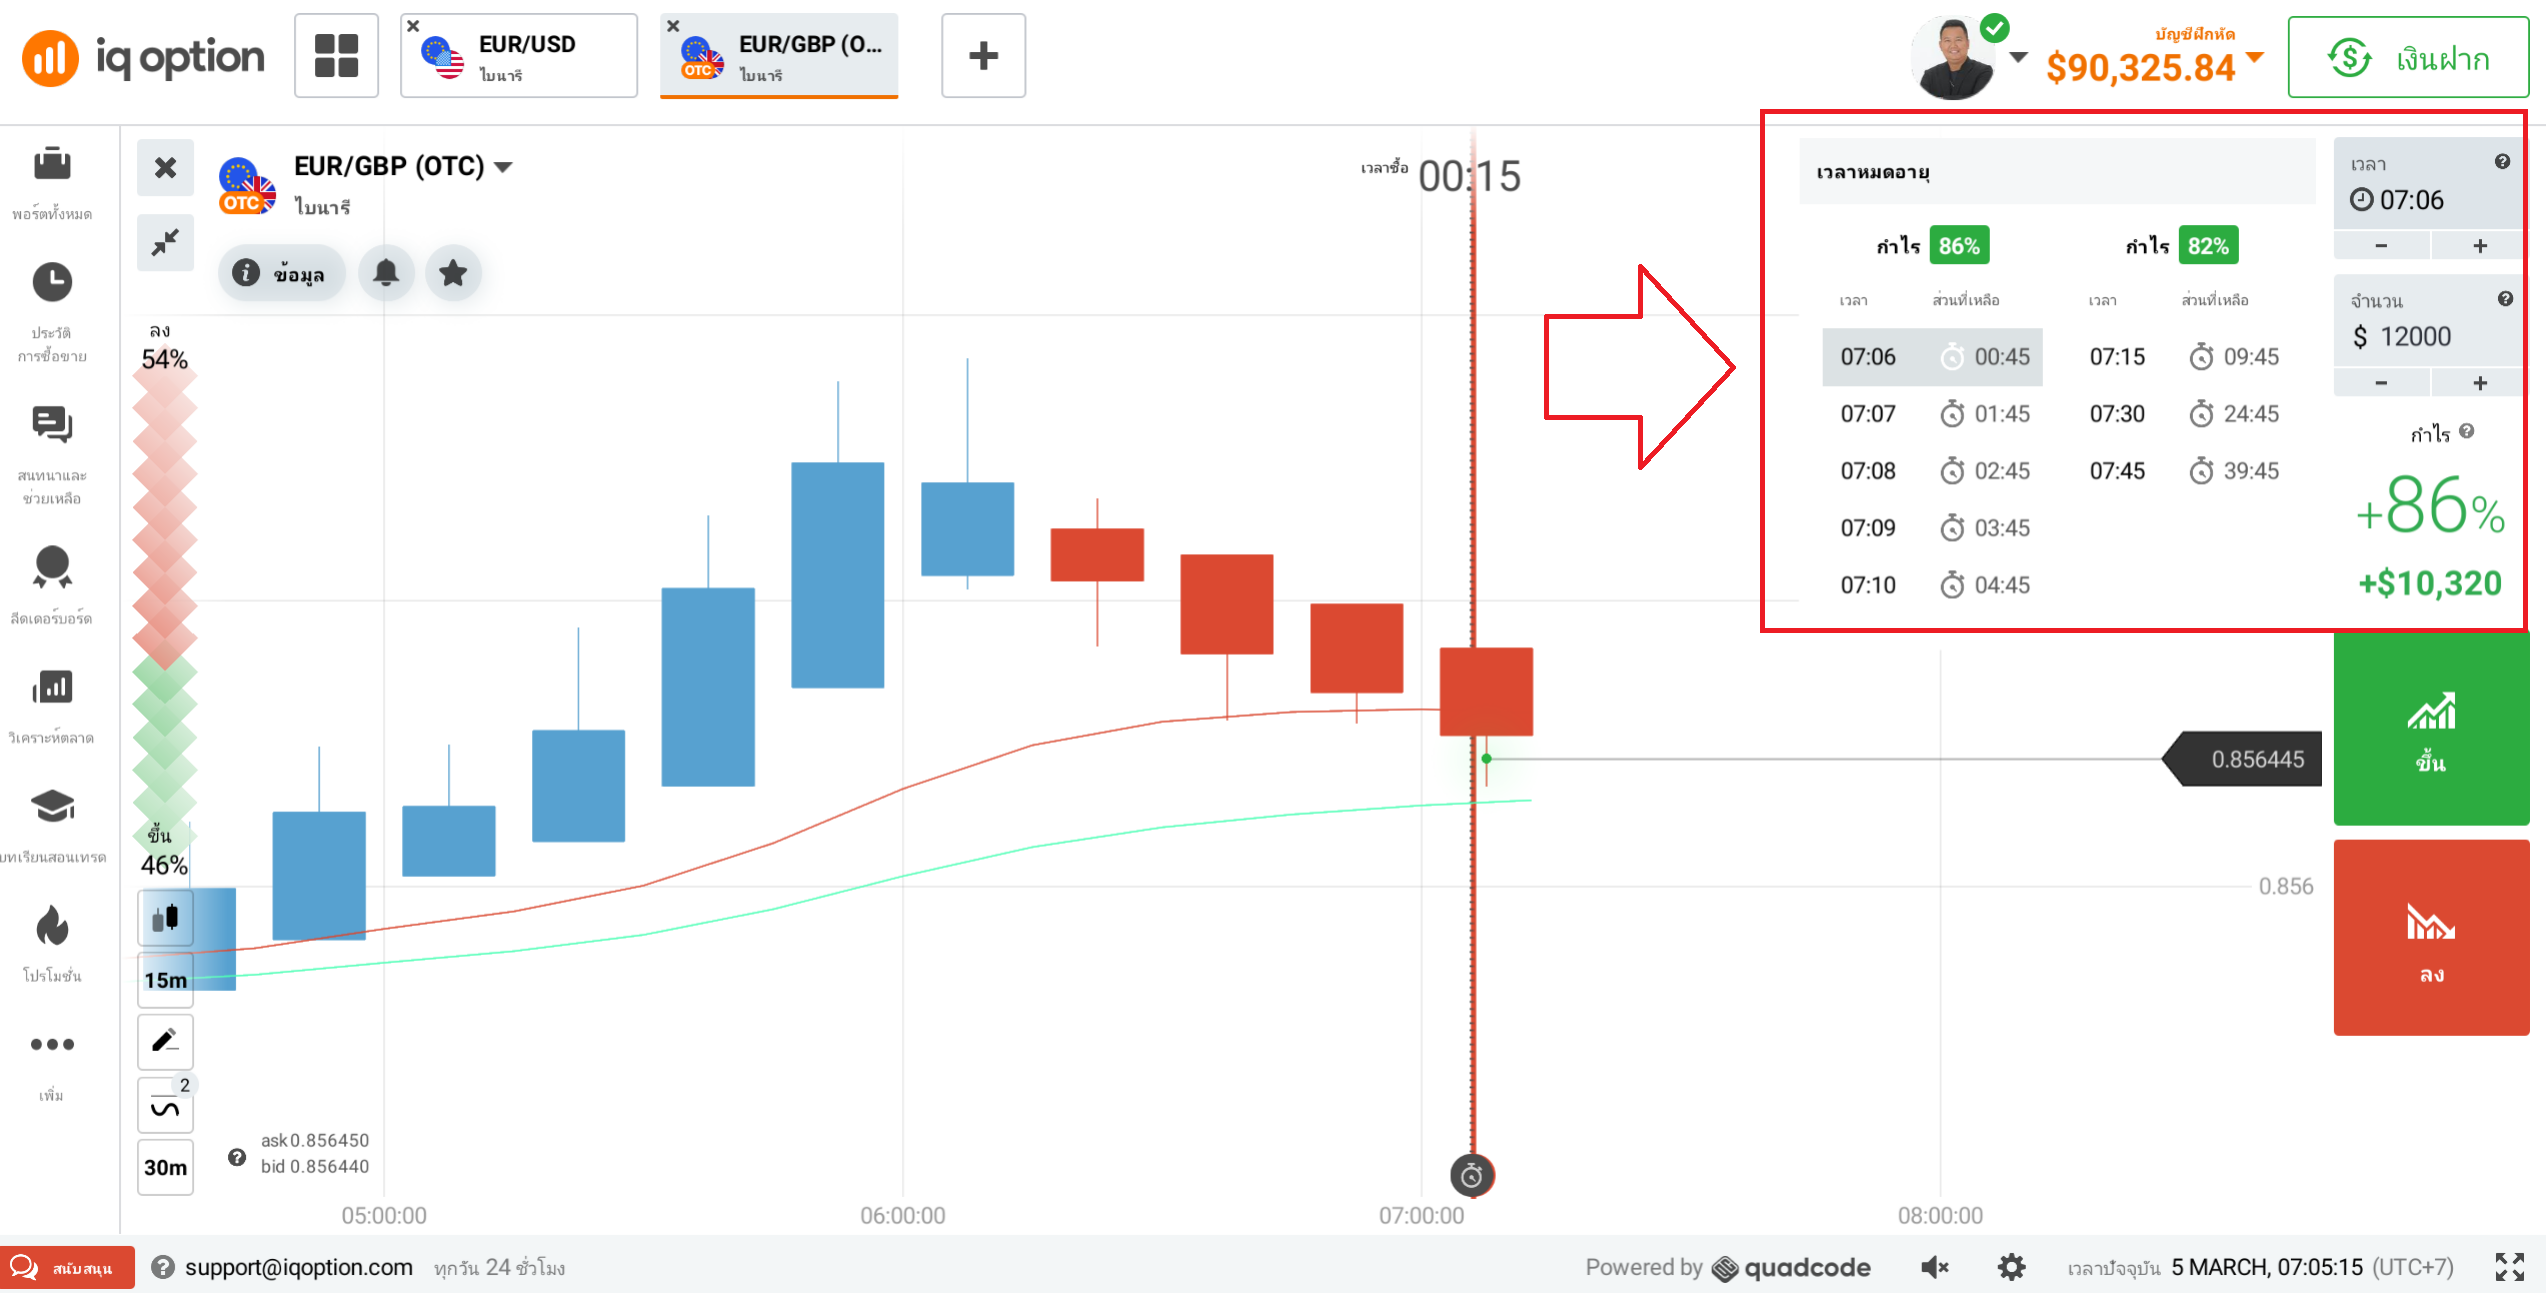
Task: Switch to the EUR/USD tab
Action: click(x=519, y=56)
